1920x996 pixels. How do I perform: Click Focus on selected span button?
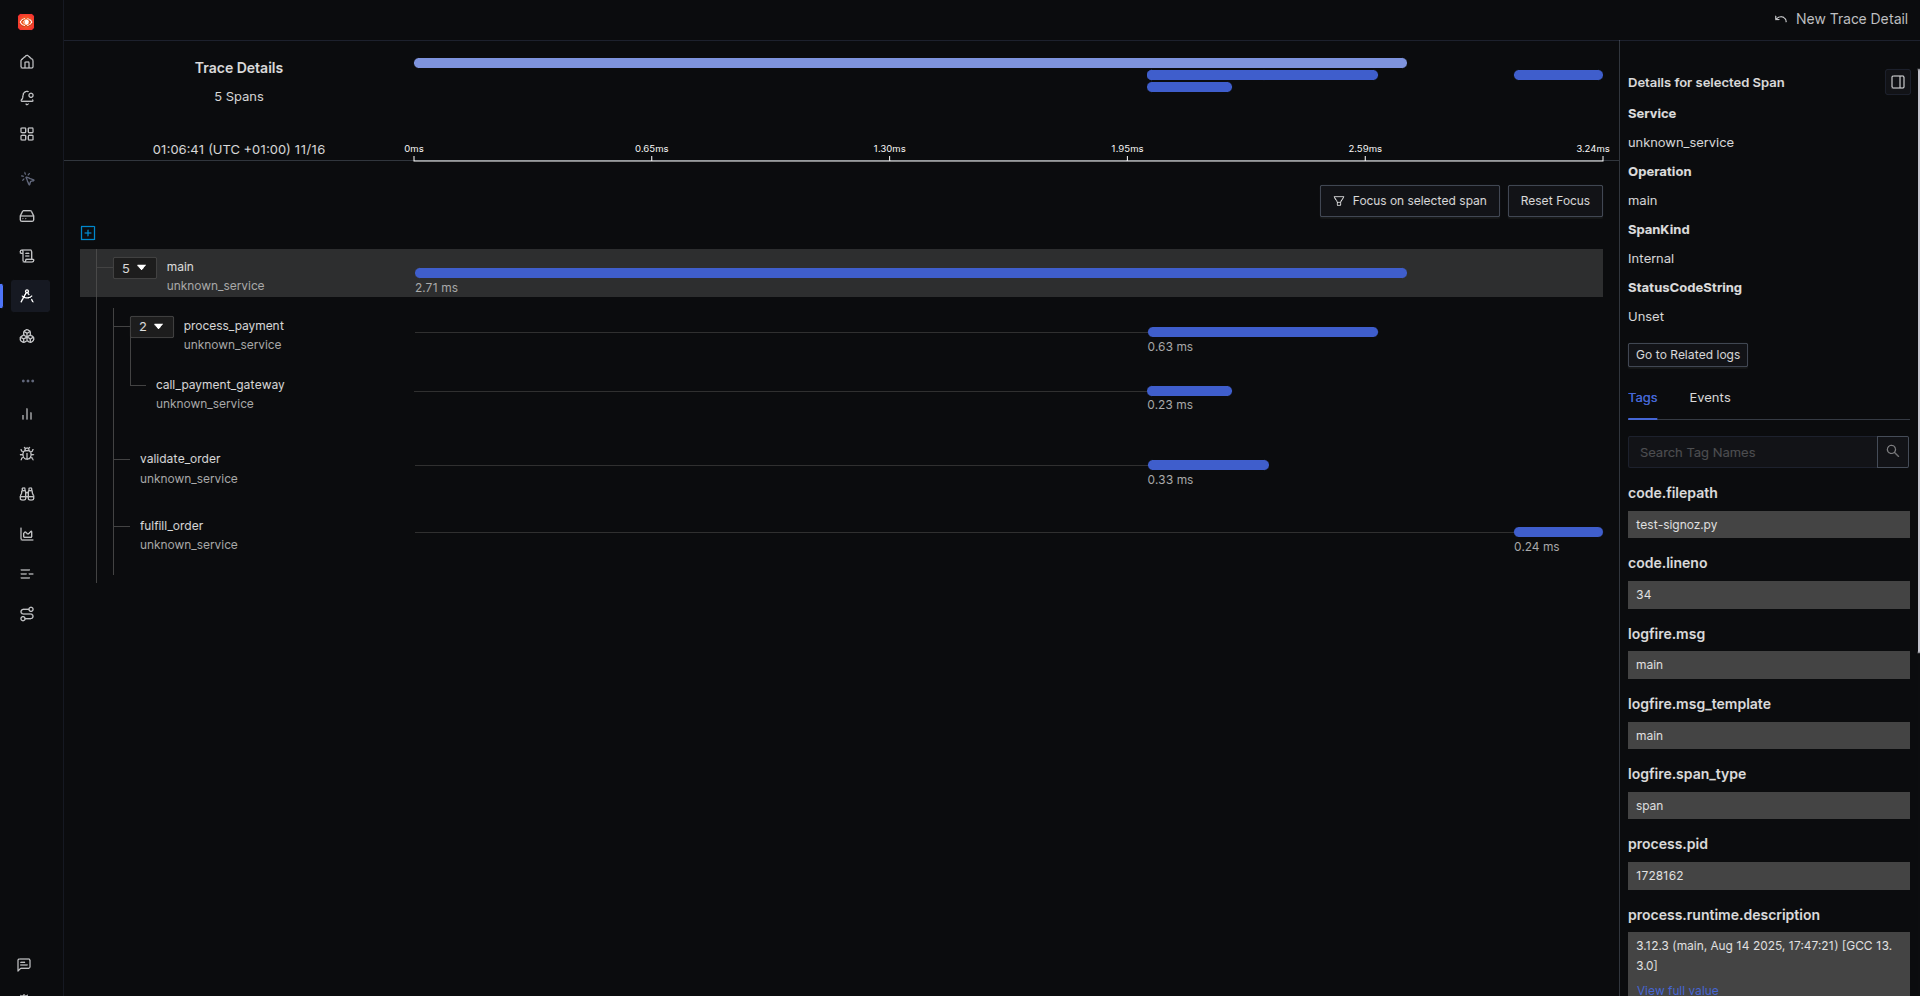(1409, 201)
